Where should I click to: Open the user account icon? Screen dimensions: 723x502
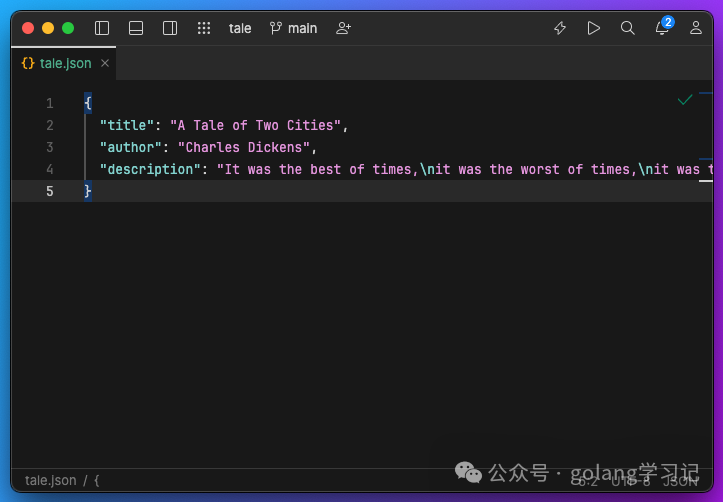696,28
